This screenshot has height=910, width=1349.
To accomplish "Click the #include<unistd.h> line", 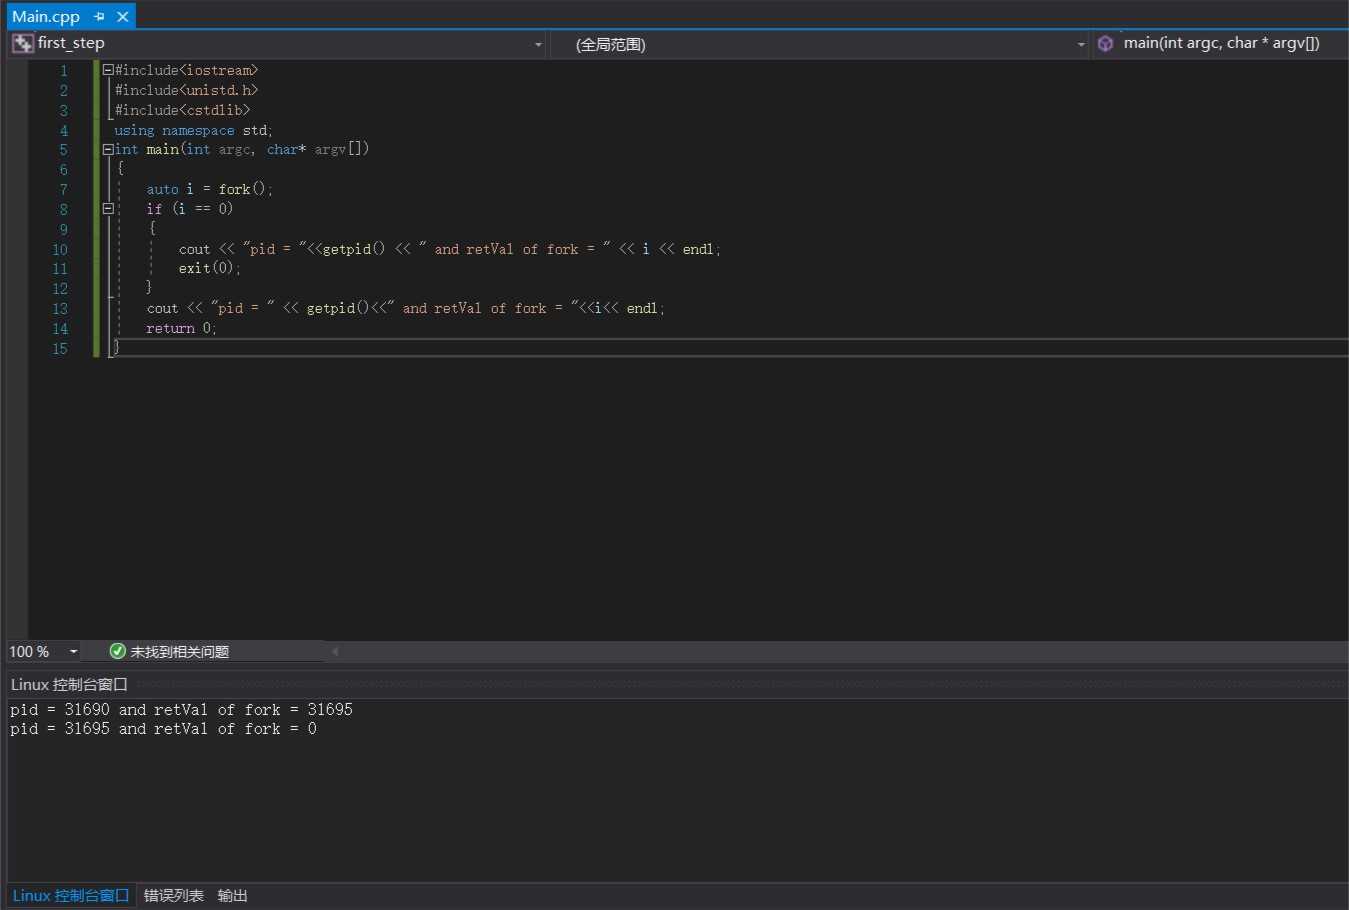I will coord(186,90).
